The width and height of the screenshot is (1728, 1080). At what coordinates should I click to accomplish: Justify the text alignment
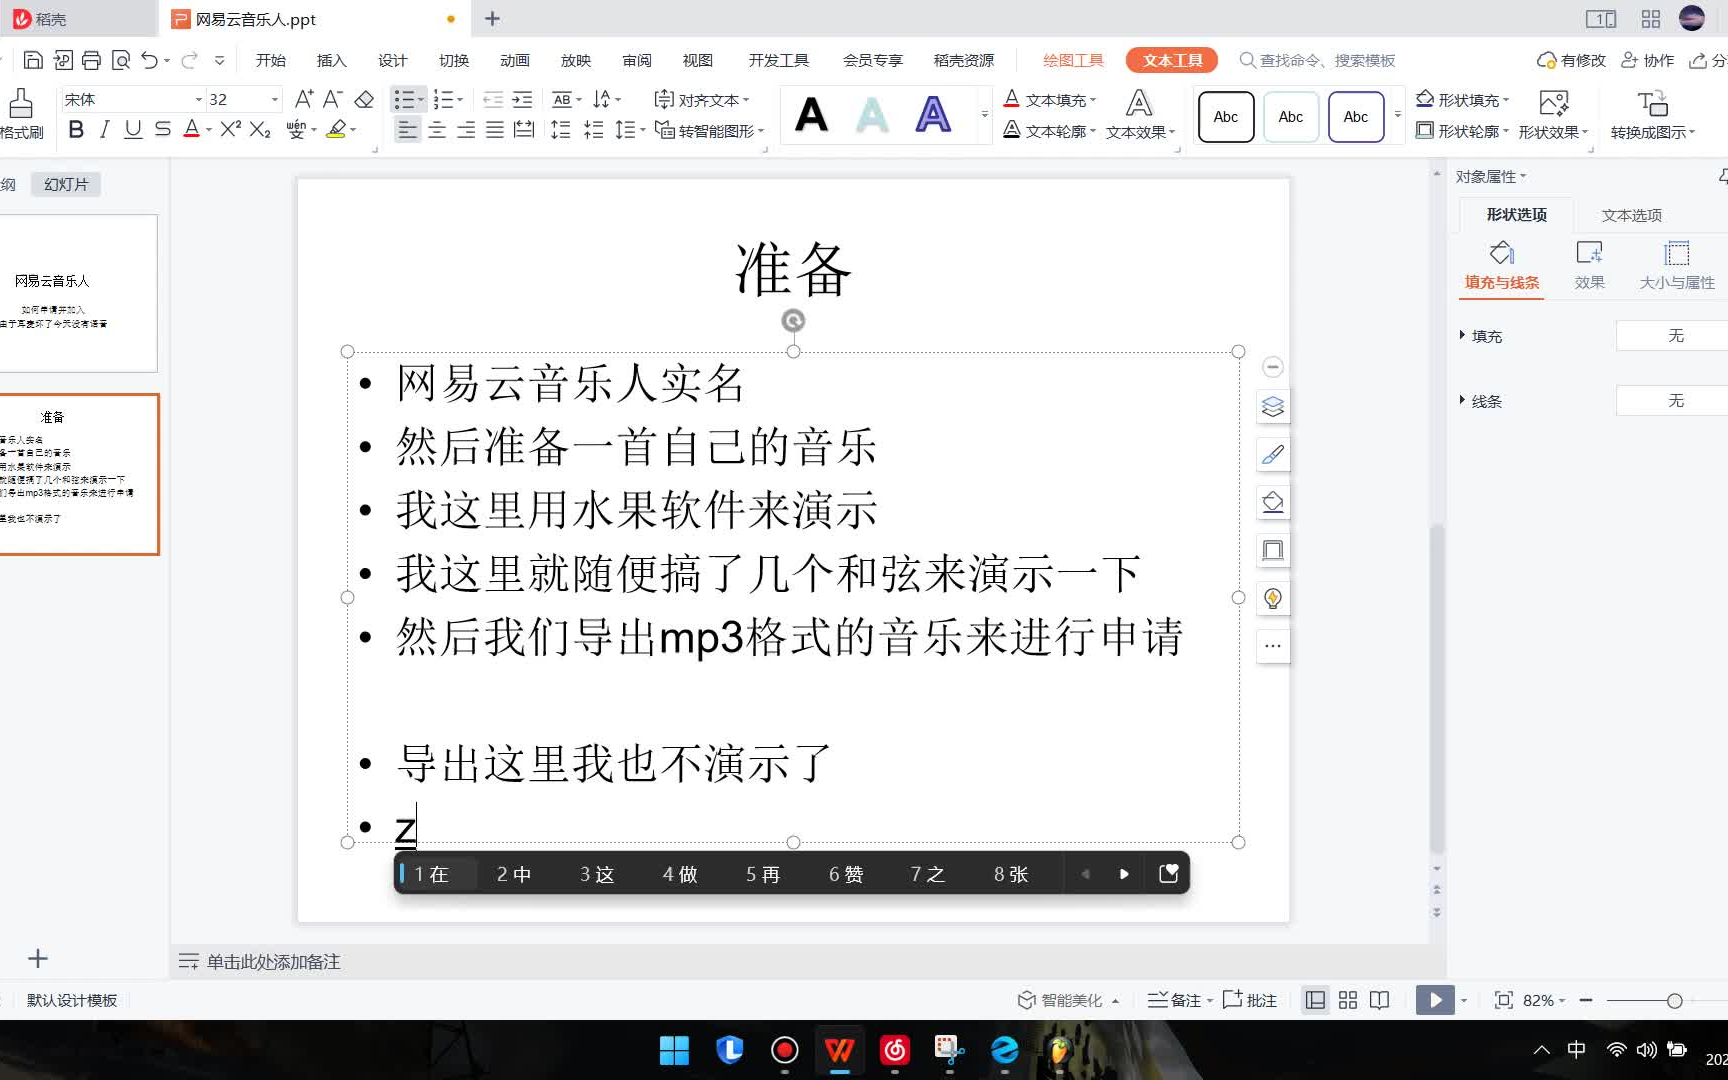pyautogui.click(x=495, y=129)
